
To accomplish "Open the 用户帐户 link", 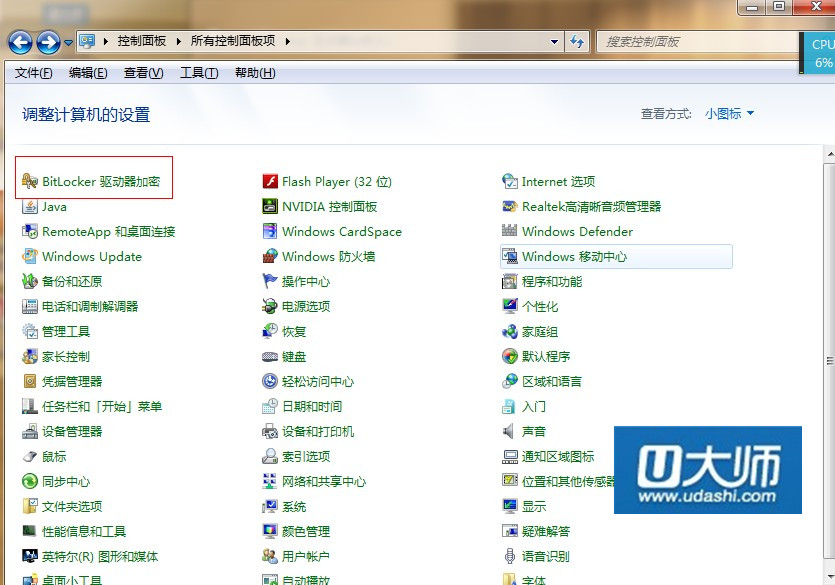I will (306, 557).
